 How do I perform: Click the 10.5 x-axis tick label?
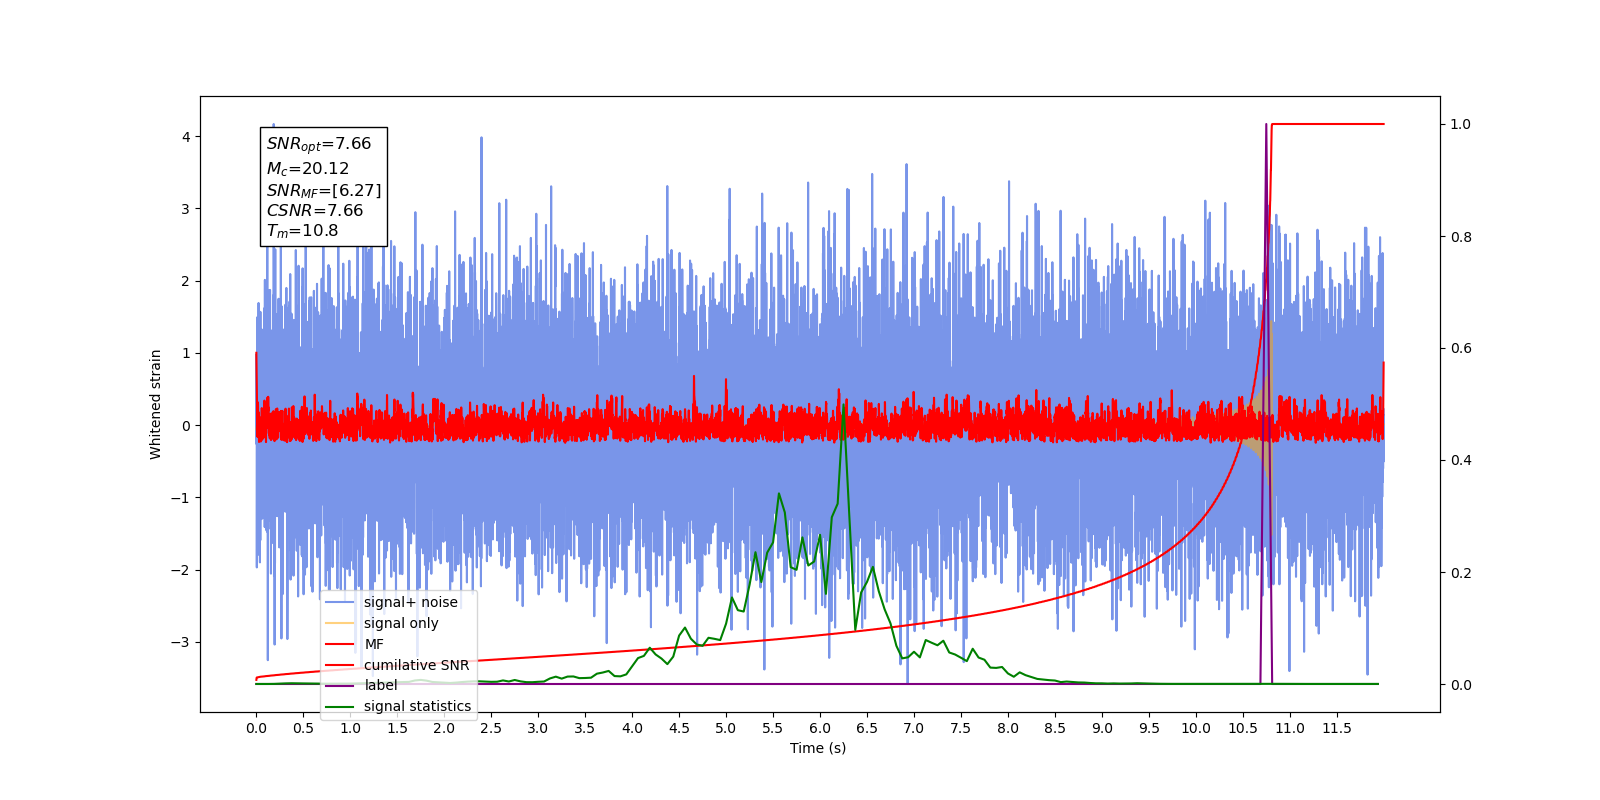(x=1243, y=728)
